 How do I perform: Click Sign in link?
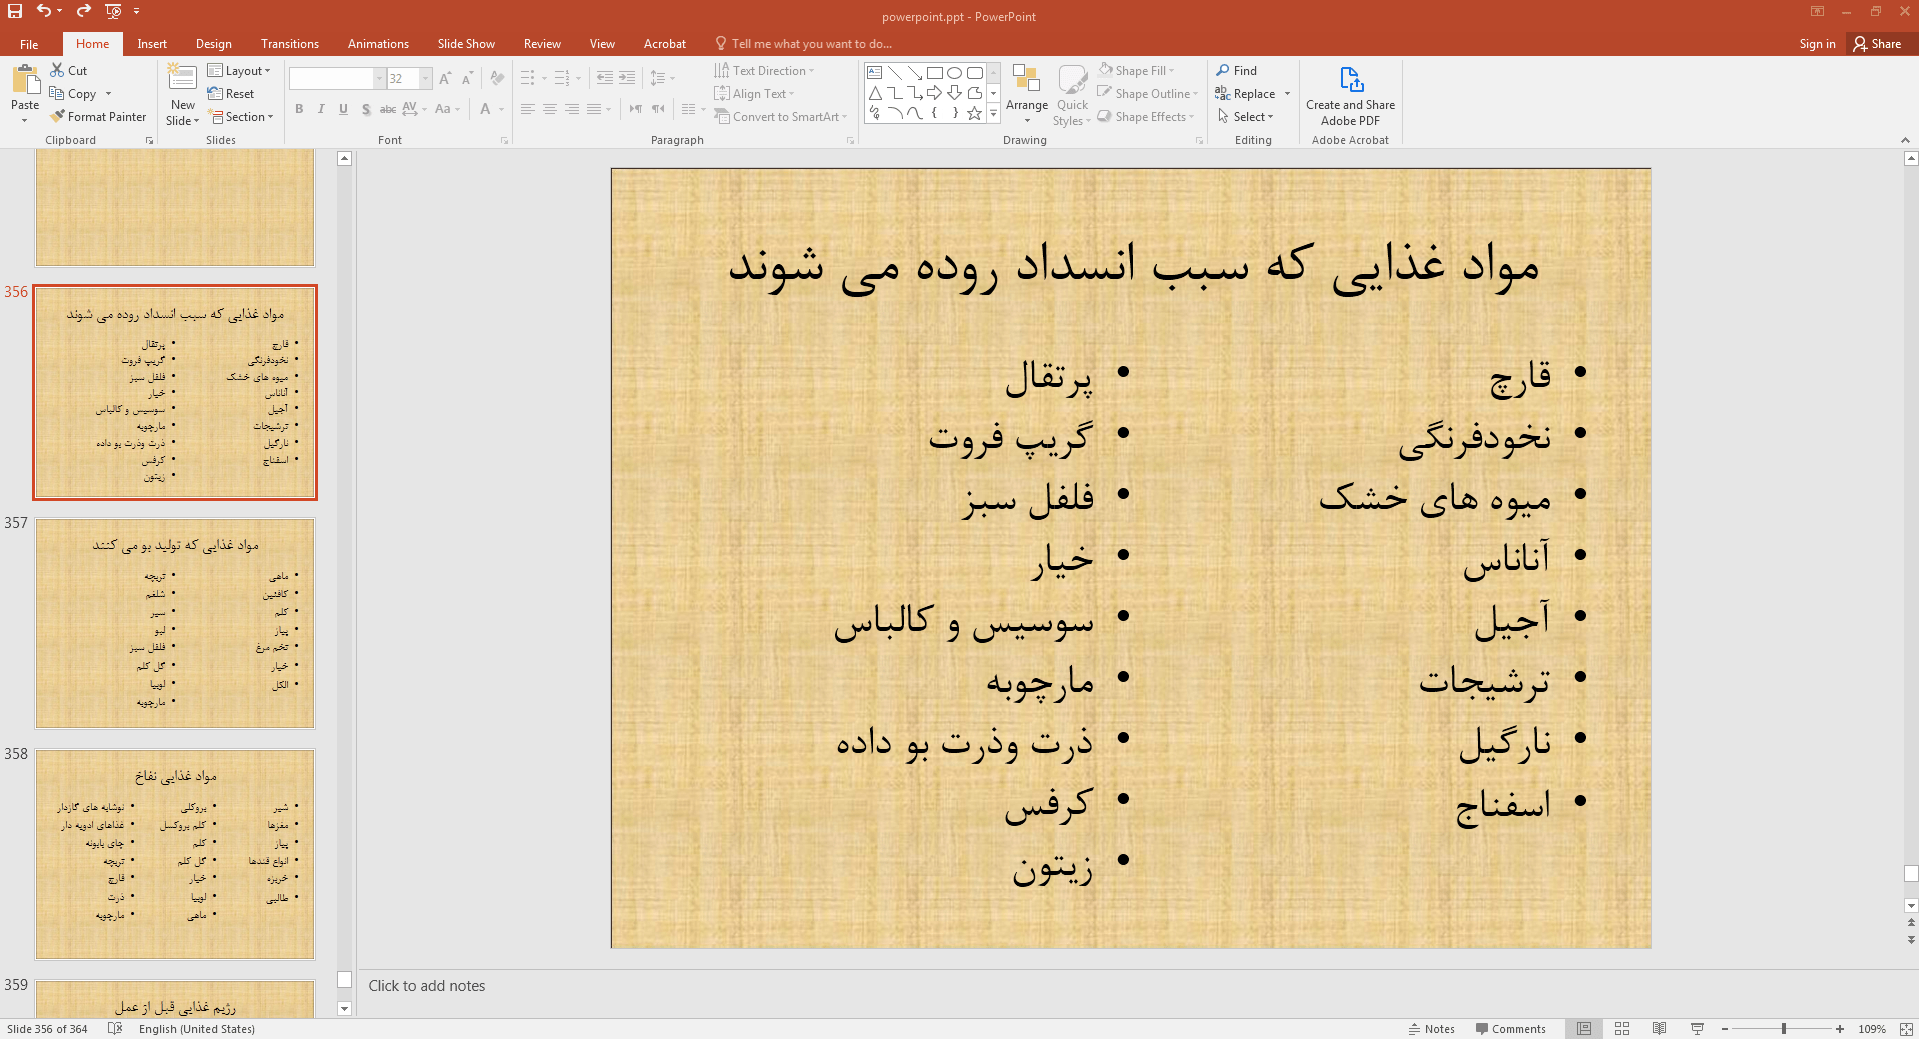pos(1817,43)
